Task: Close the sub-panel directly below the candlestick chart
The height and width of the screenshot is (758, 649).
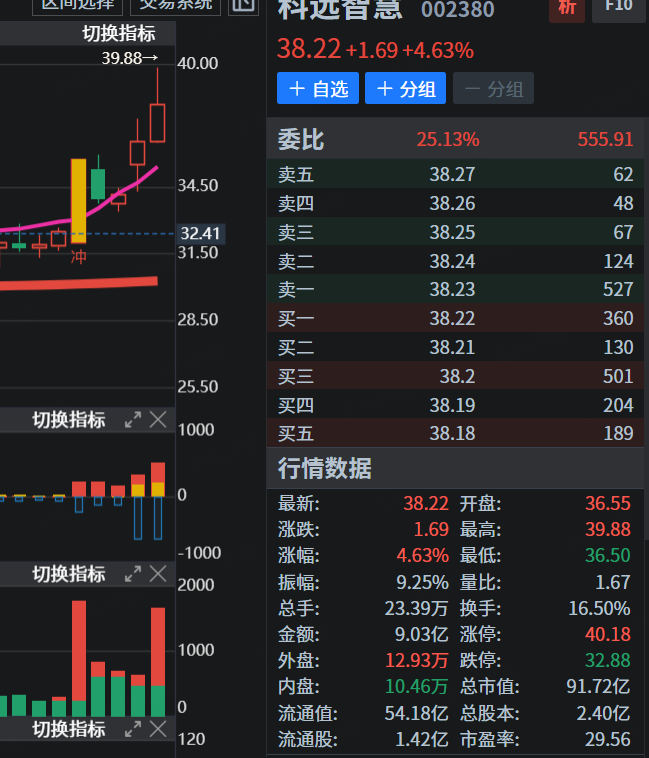Action: click(157, 420)
